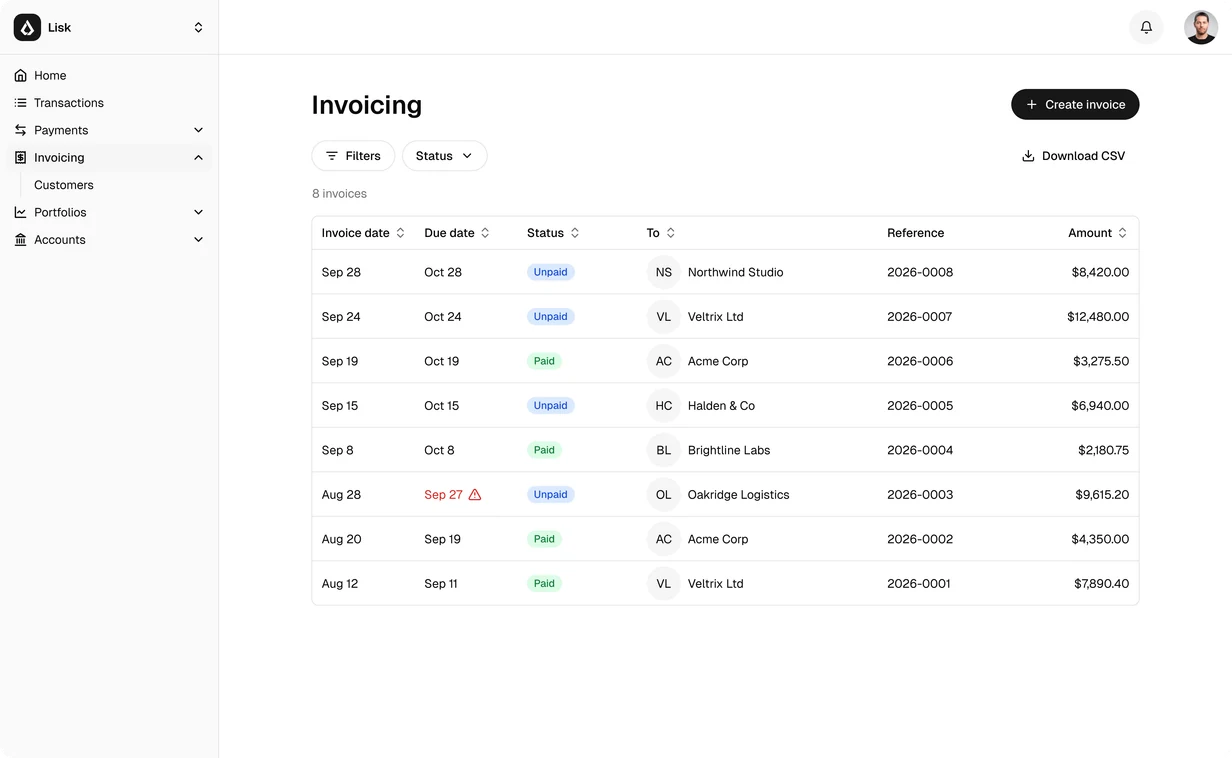This screenshot has width=1232, height=758.
Task: Click reference 2026-0008
Action: 920,272
